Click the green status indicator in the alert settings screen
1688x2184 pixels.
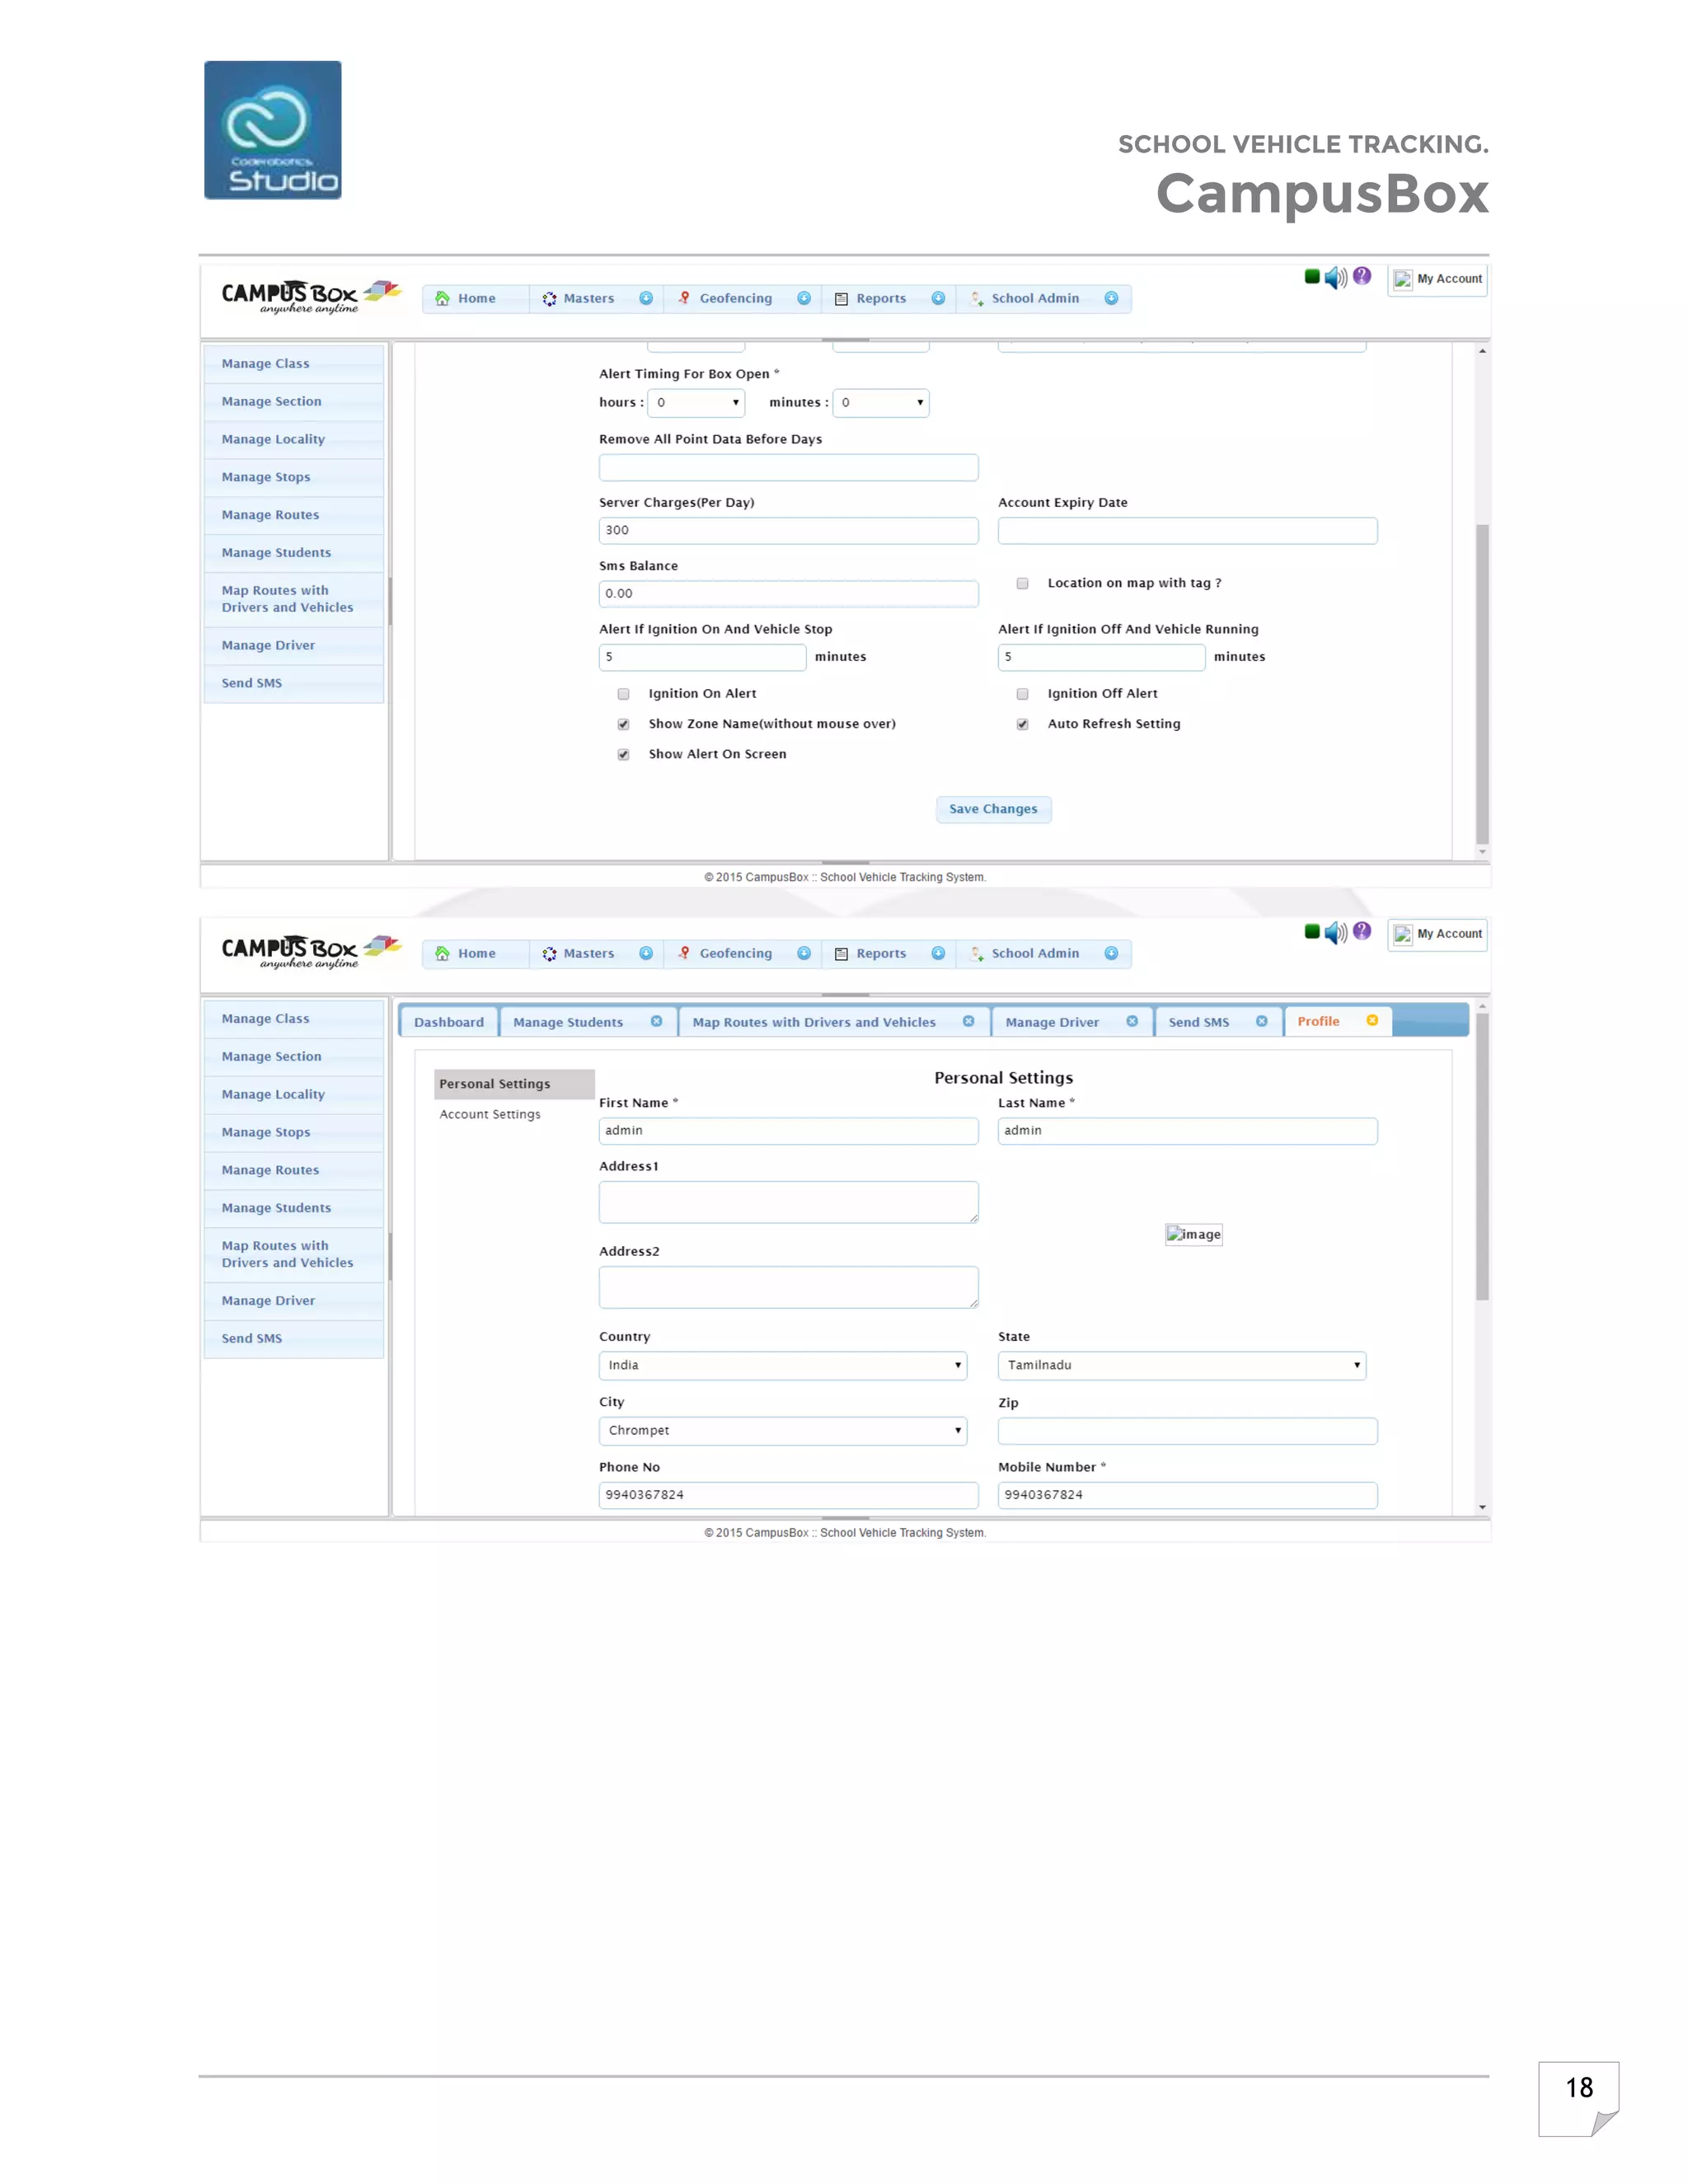(1312, 276)
